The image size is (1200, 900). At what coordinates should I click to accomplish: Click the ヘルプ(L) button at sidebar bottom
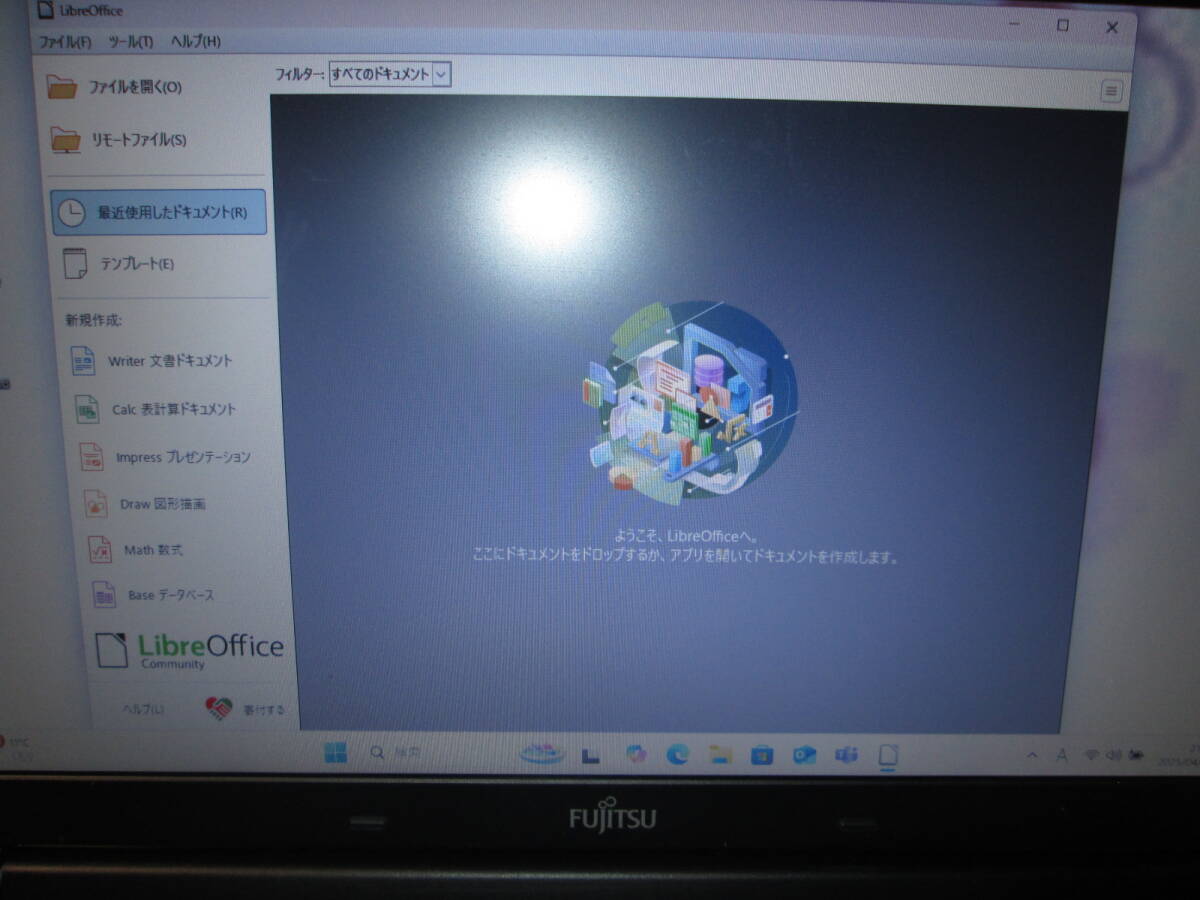[142, 709]
